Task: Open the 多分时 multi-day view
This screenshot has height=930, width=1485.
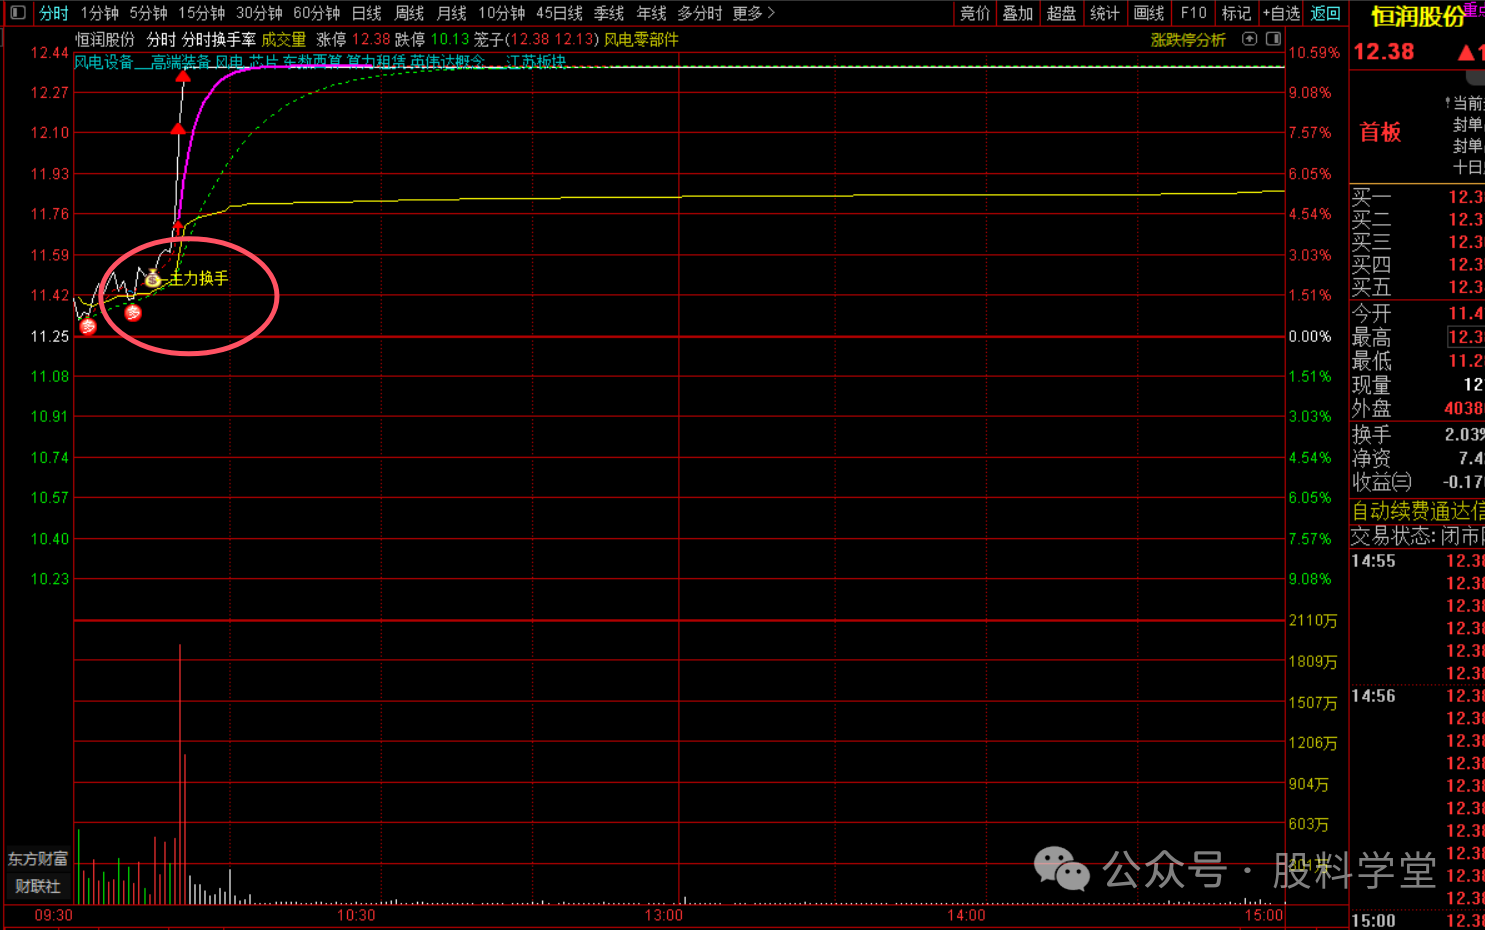Action: (699, 13)
